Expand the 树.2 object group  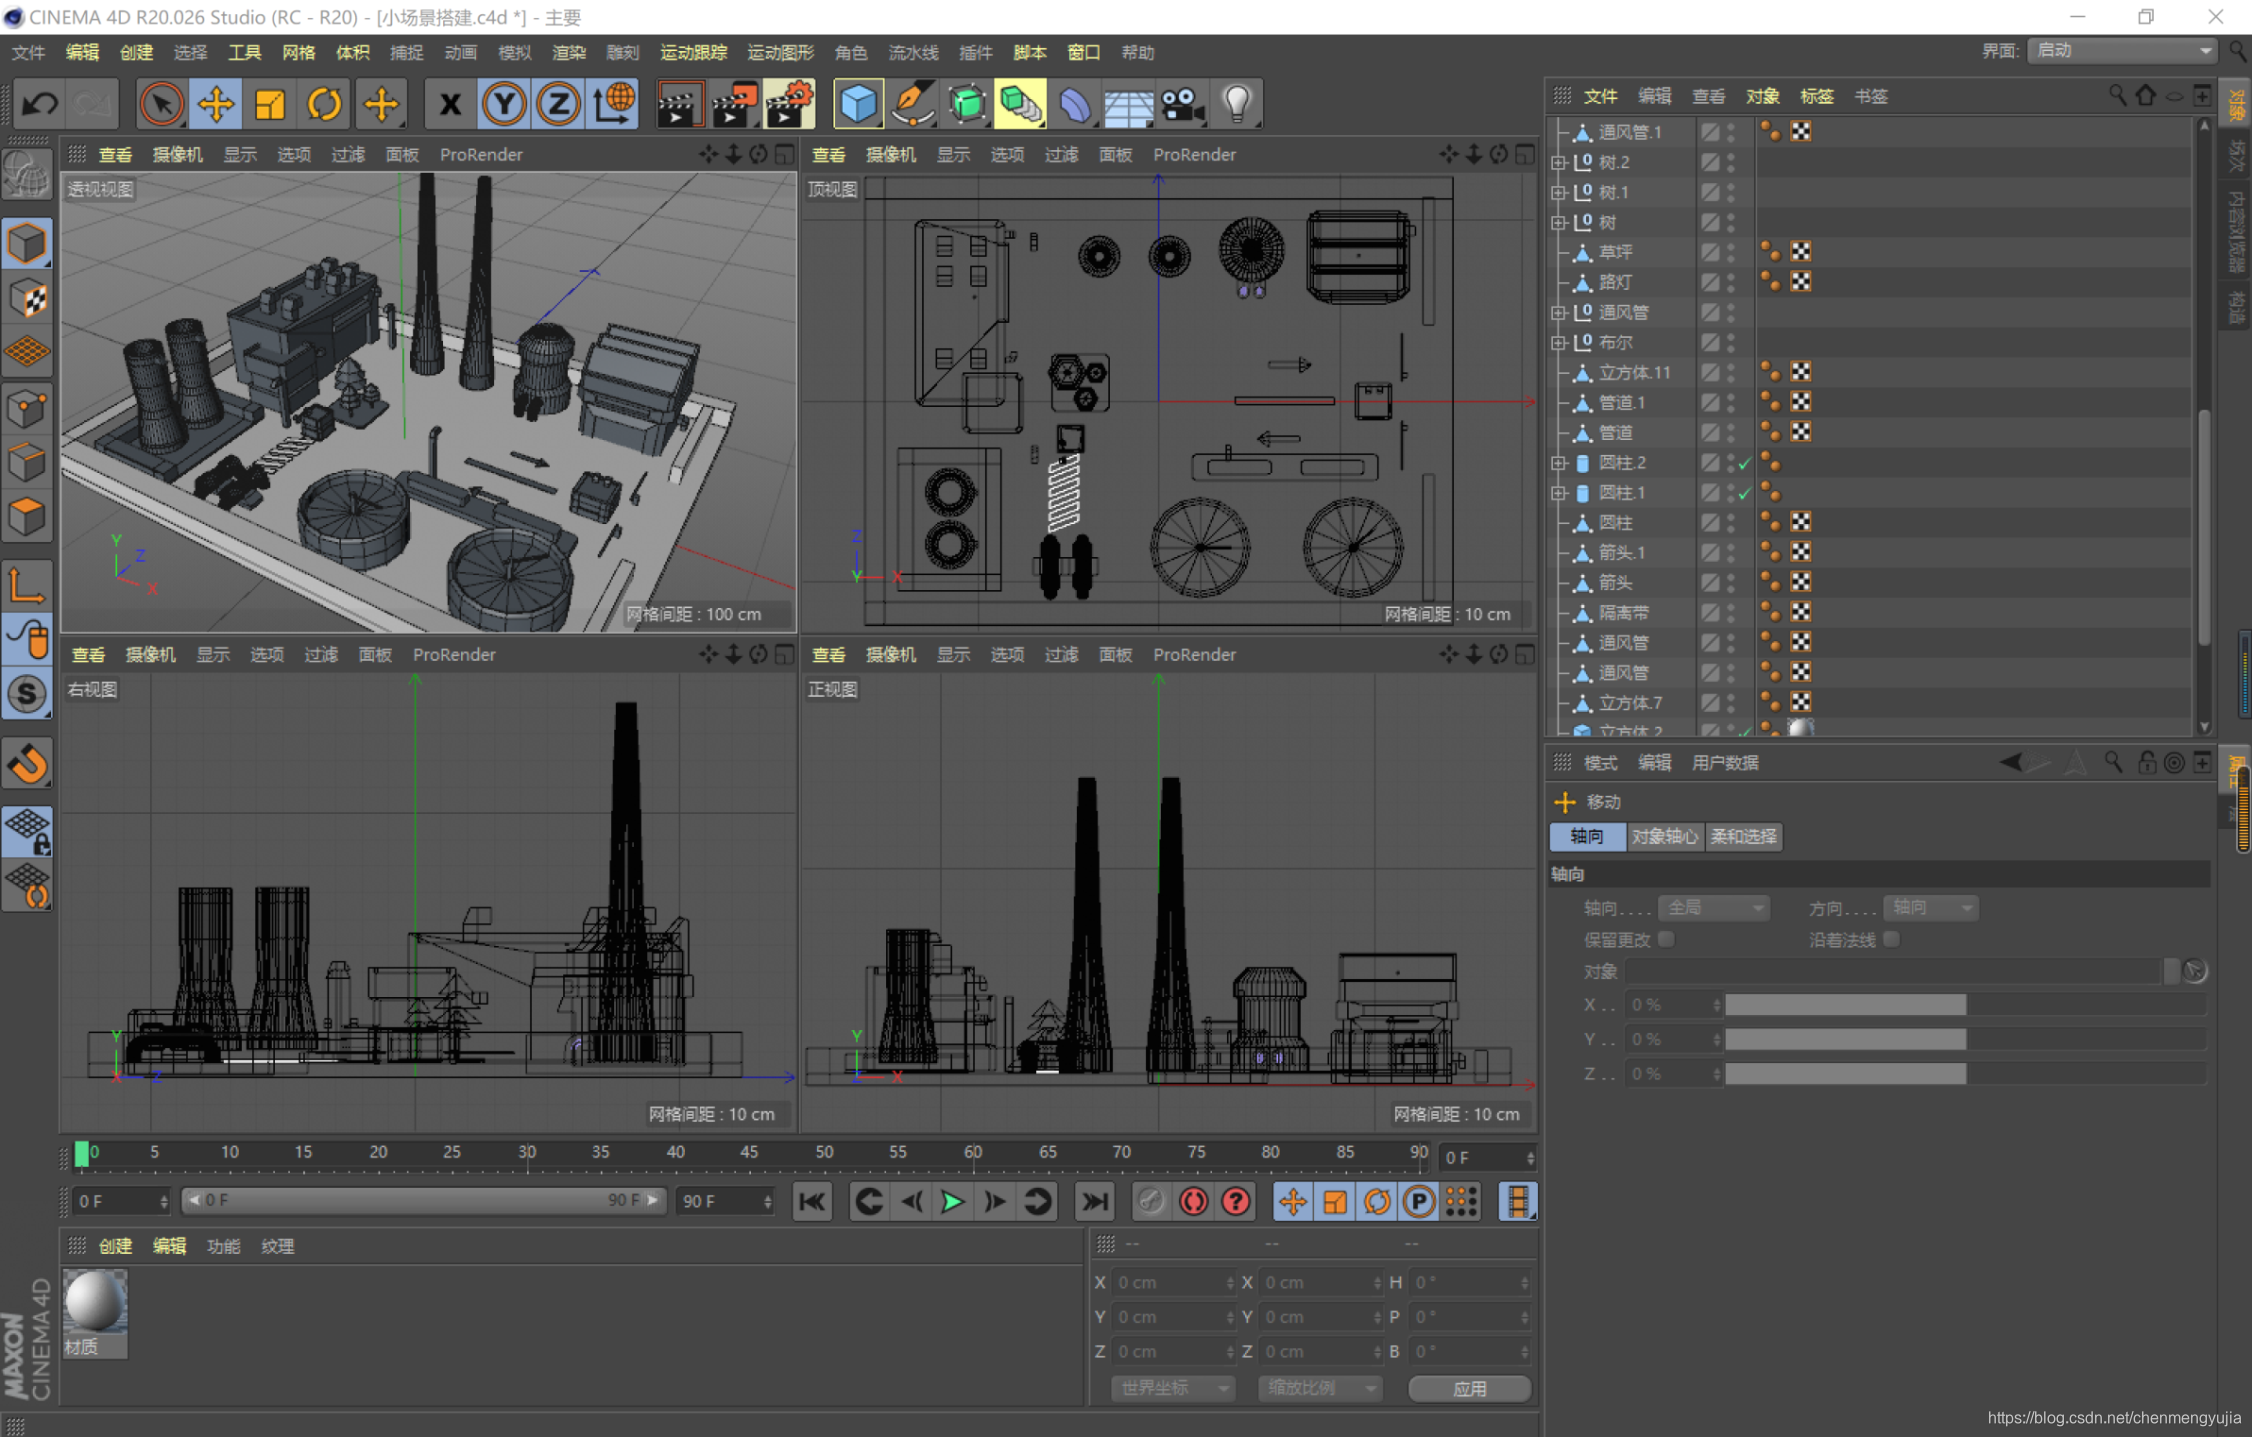click(x=1559, y=162)
